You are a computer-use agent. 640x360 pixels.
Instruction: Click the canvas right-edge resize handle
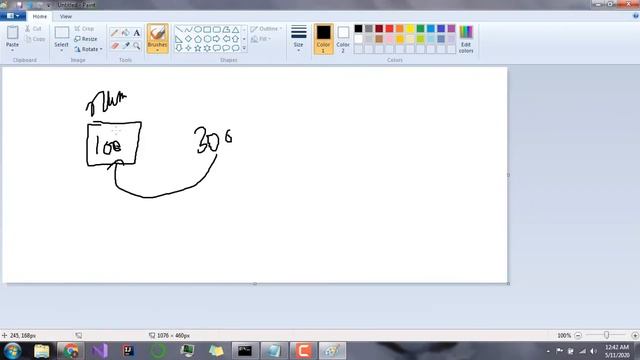[508, 175]
